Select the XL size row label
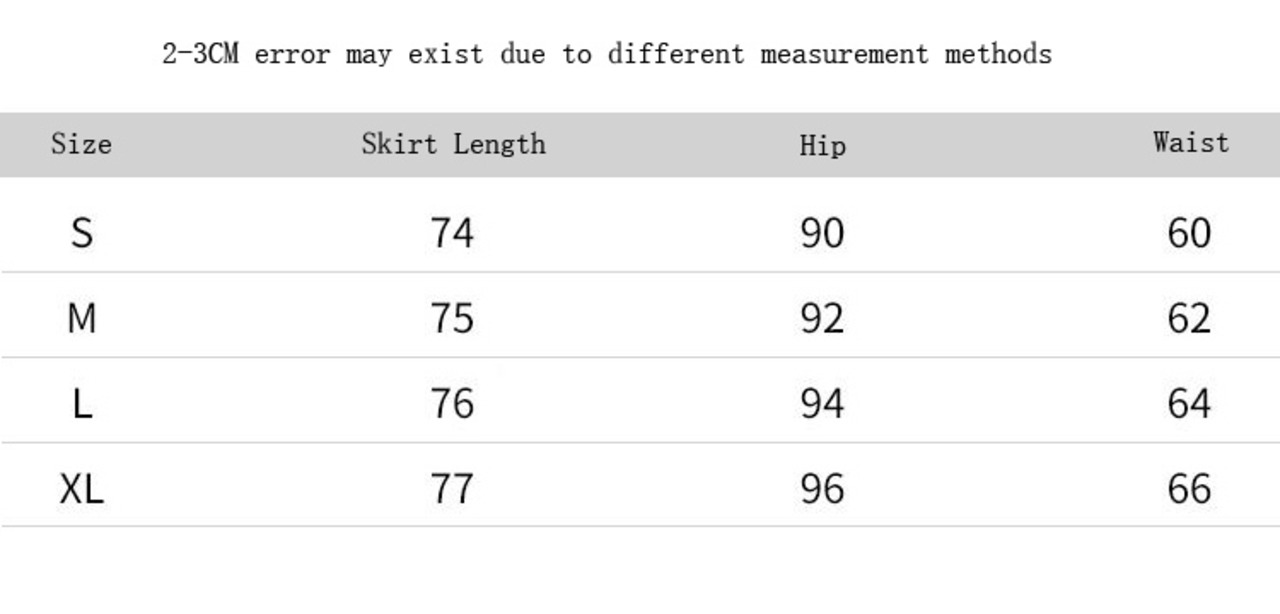This screenshot has width=1280, height=614. coord(81,489)
